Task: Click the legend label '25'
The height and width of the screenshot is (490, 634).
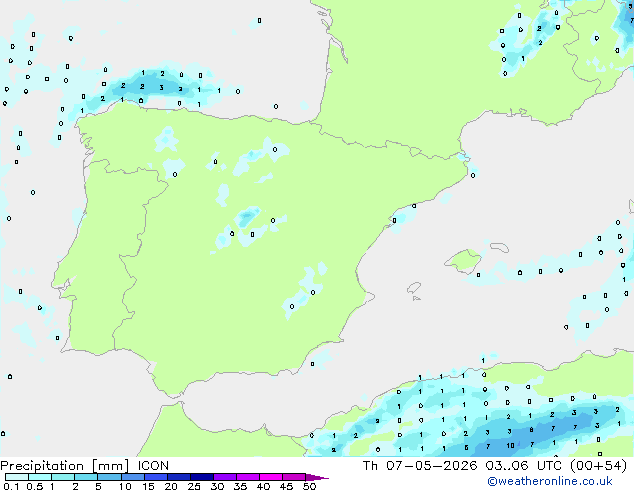Action: point(194,486)
